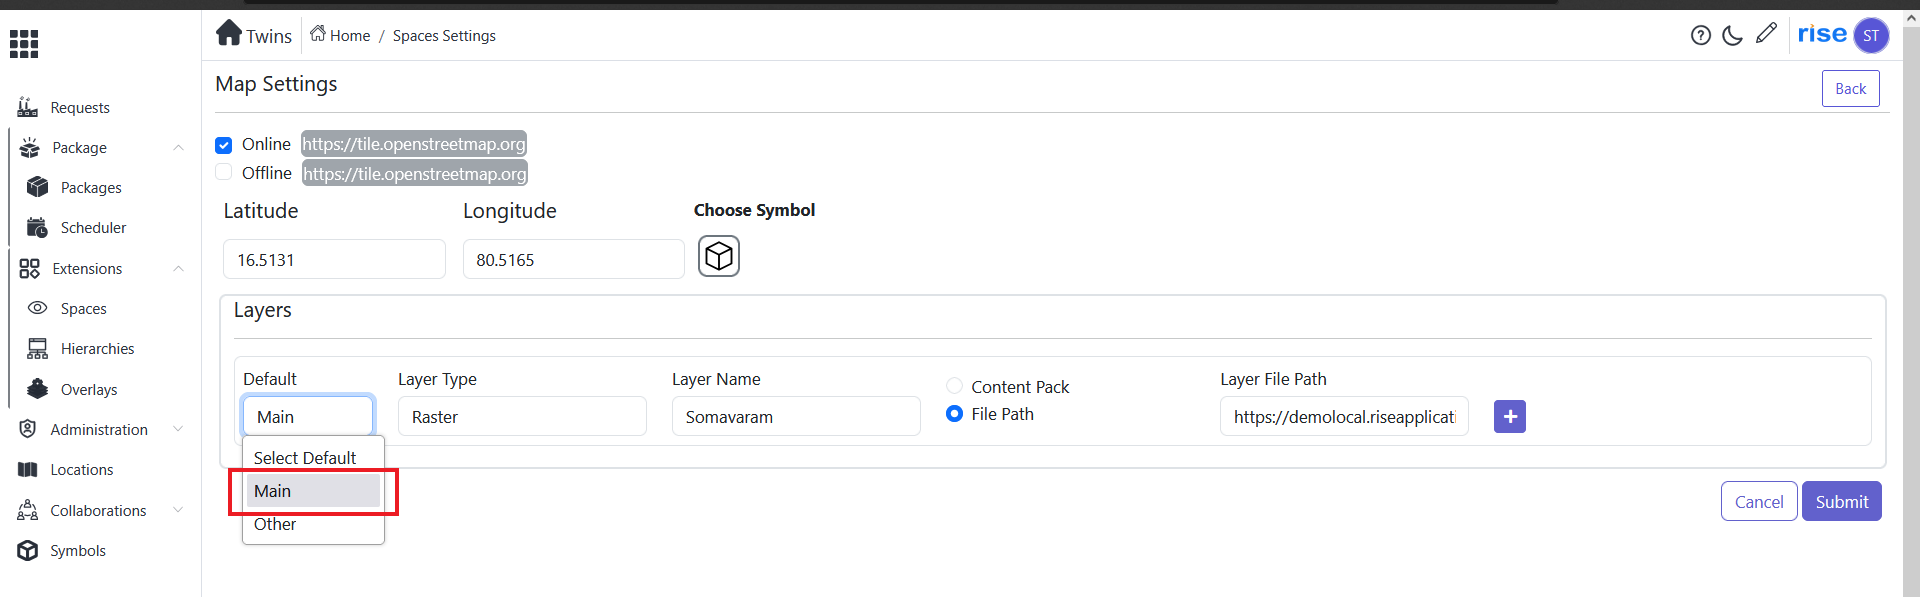Click the Cancel button

click(1759, 501)
